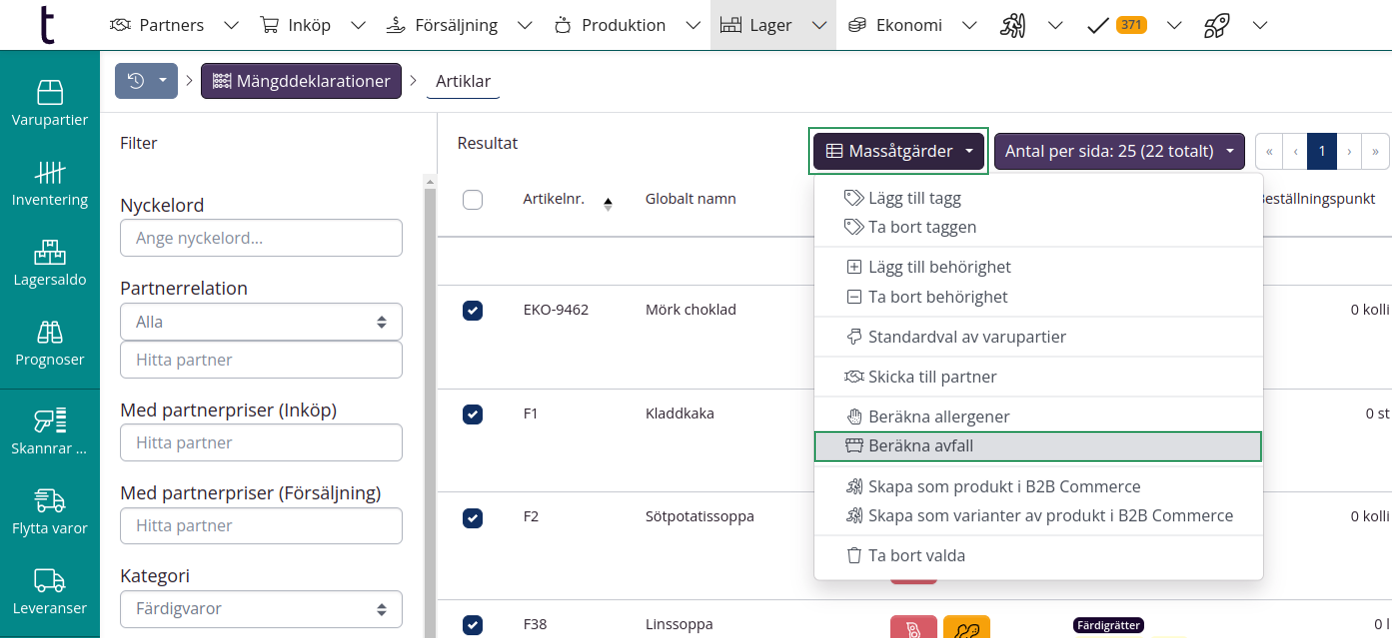The height and width of the screenshot is (638, 1392).
Task: Uncheck the Sötpotatissoppa row checkbox
Action: pos(473,517)
